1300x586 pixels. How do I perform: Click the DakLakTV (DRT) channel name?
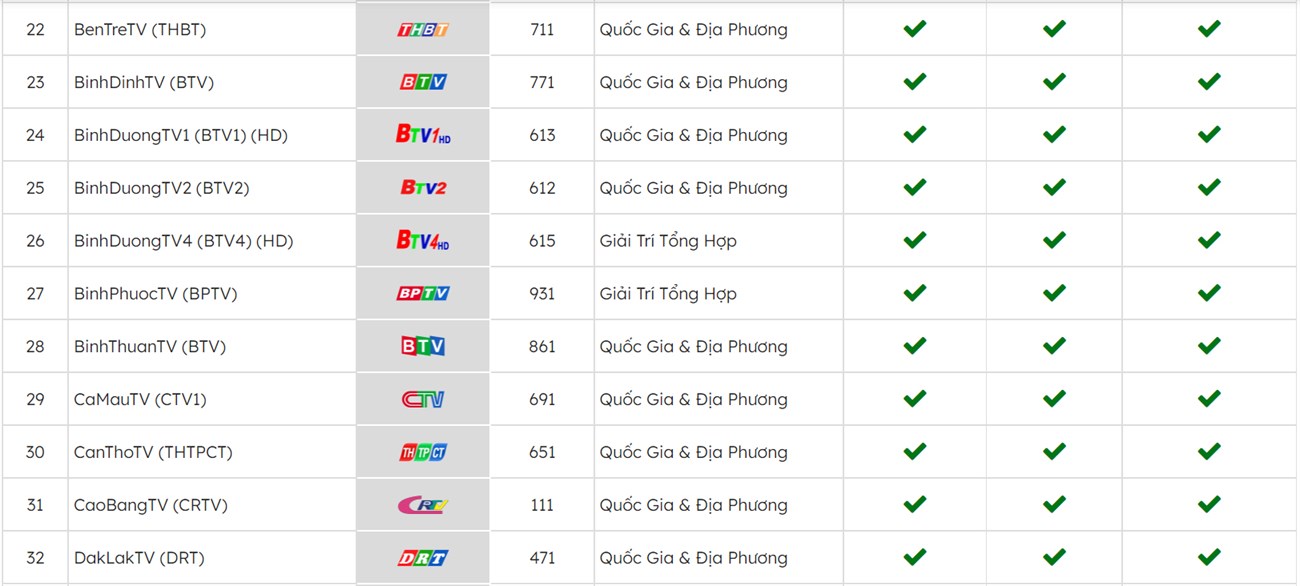(139, 558)
